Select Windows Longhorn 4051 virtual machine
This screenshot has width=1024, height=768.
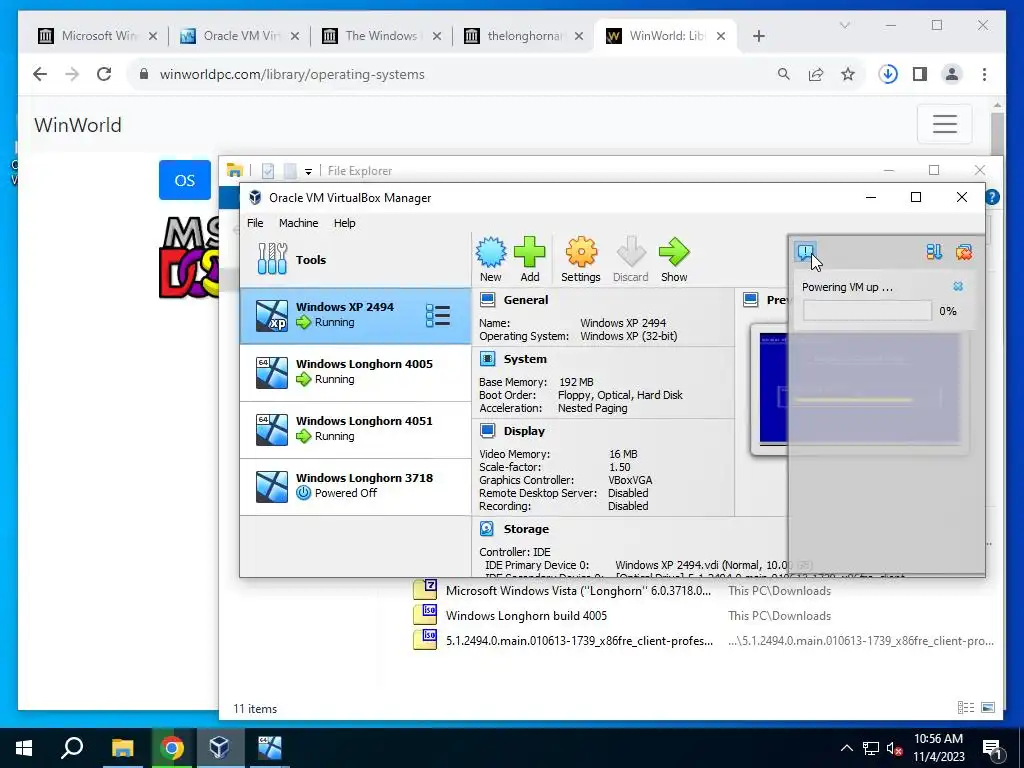coord(355,429)
